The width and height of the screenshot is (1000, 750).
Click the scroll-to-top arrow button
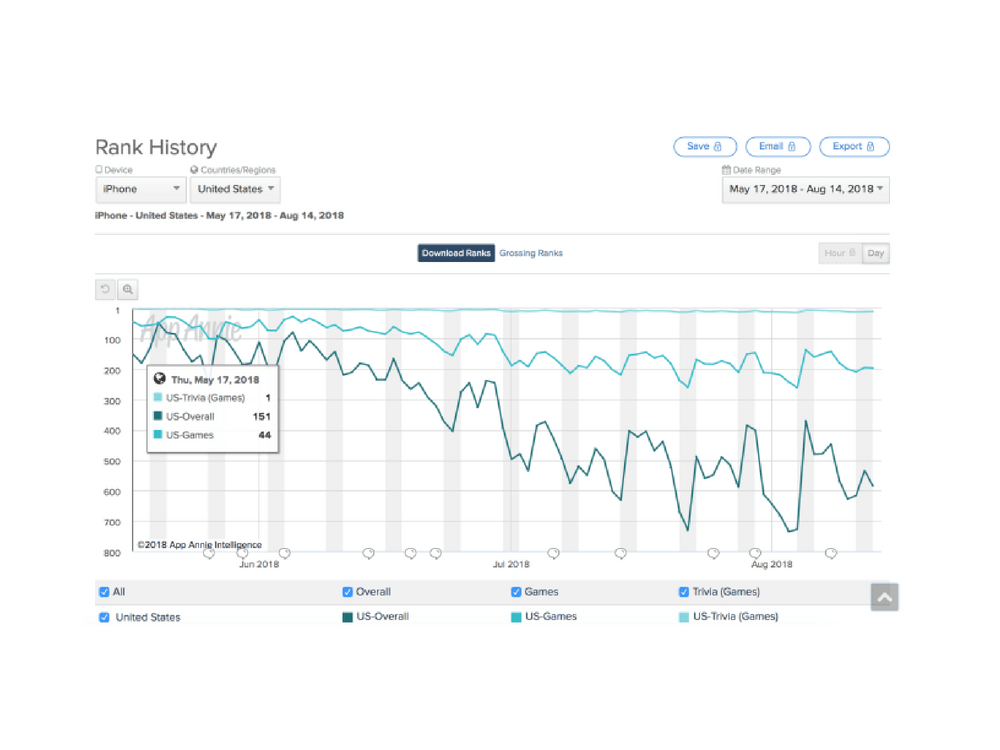884,597
